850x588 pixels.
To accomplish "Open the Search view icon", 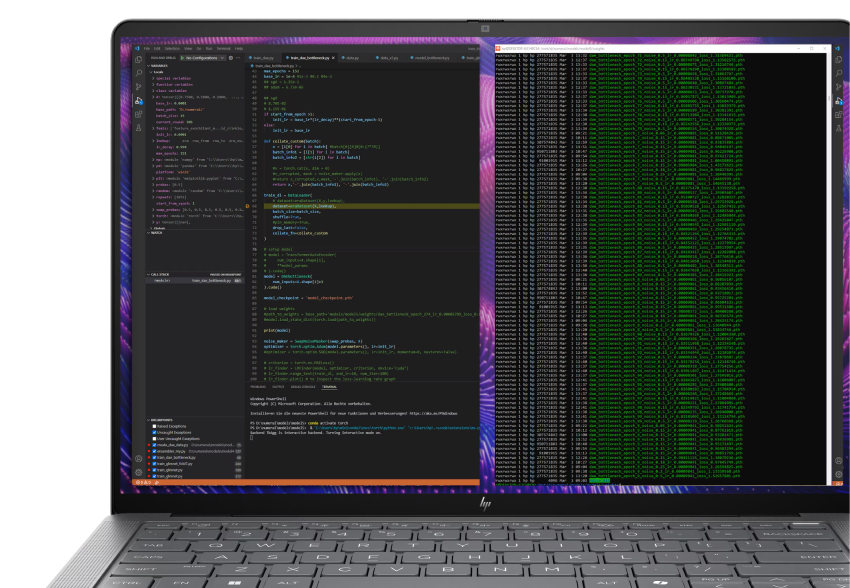I will [x=139, y=74].
